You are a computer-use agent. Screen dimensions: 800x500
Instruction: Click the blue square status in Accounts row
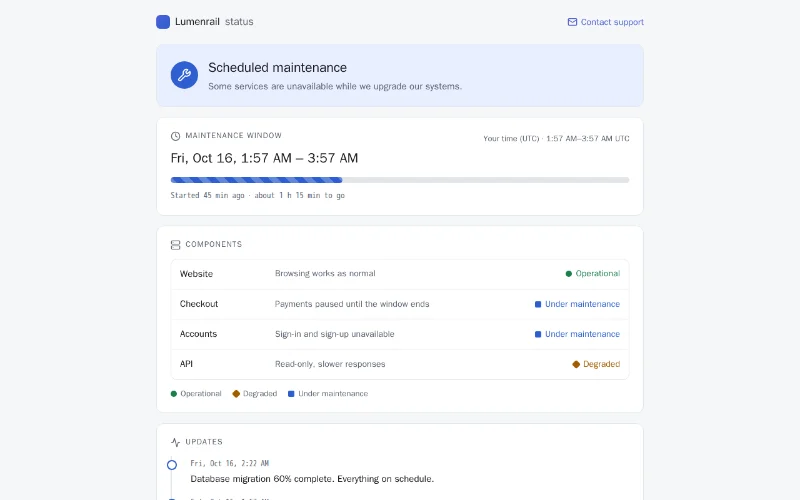pos(538,334)
